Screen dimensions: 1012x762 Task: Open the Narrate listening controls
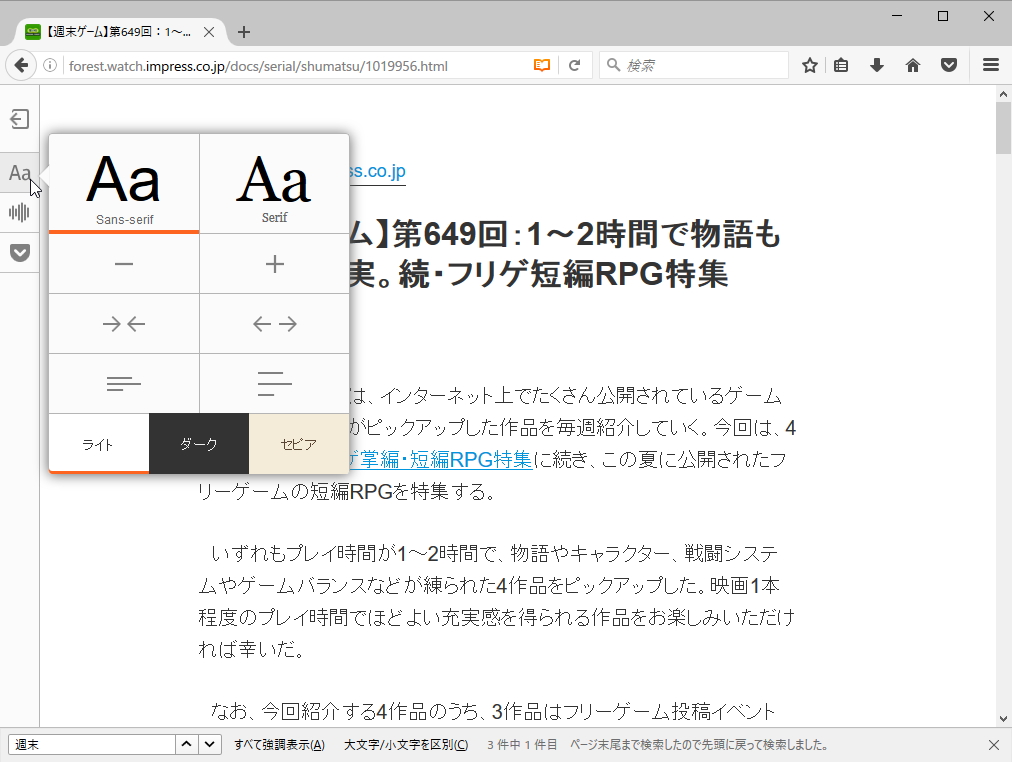(18, 212)
